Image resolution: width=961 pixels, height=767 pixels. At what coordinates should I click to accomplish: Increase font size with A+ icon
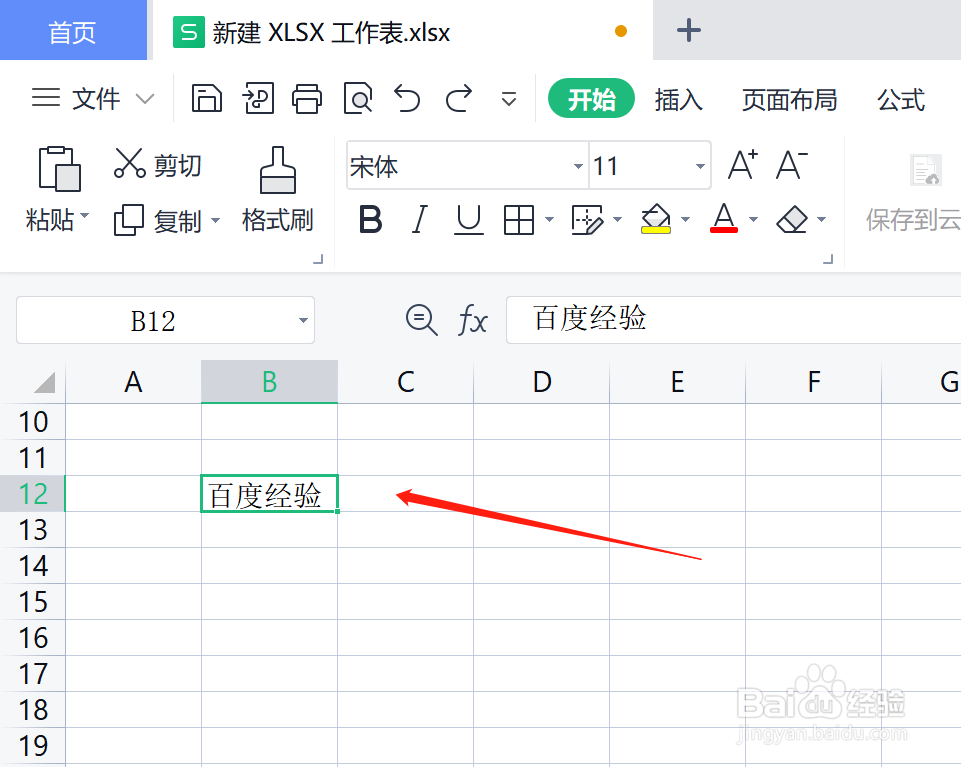(x=743, y=164)
